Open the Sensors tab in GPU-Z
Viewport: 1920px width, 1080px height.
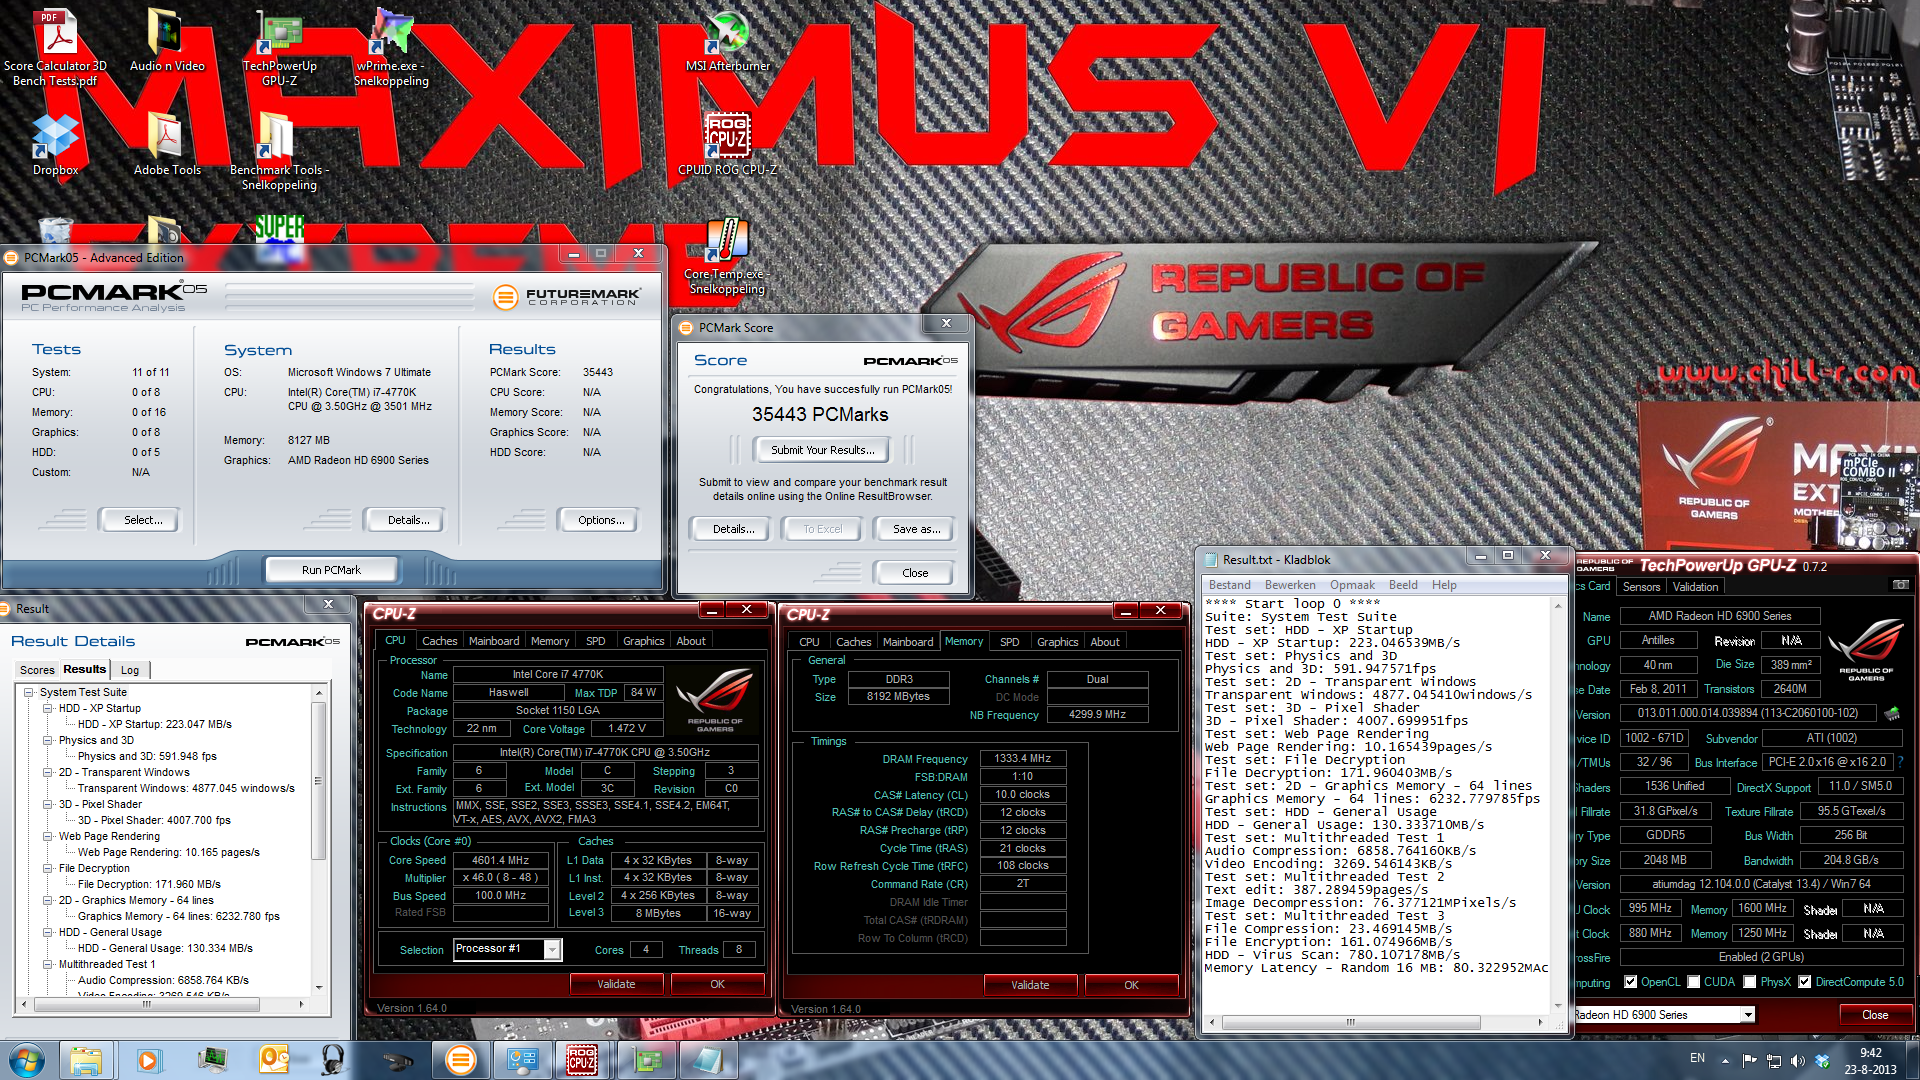[1641, 587]
